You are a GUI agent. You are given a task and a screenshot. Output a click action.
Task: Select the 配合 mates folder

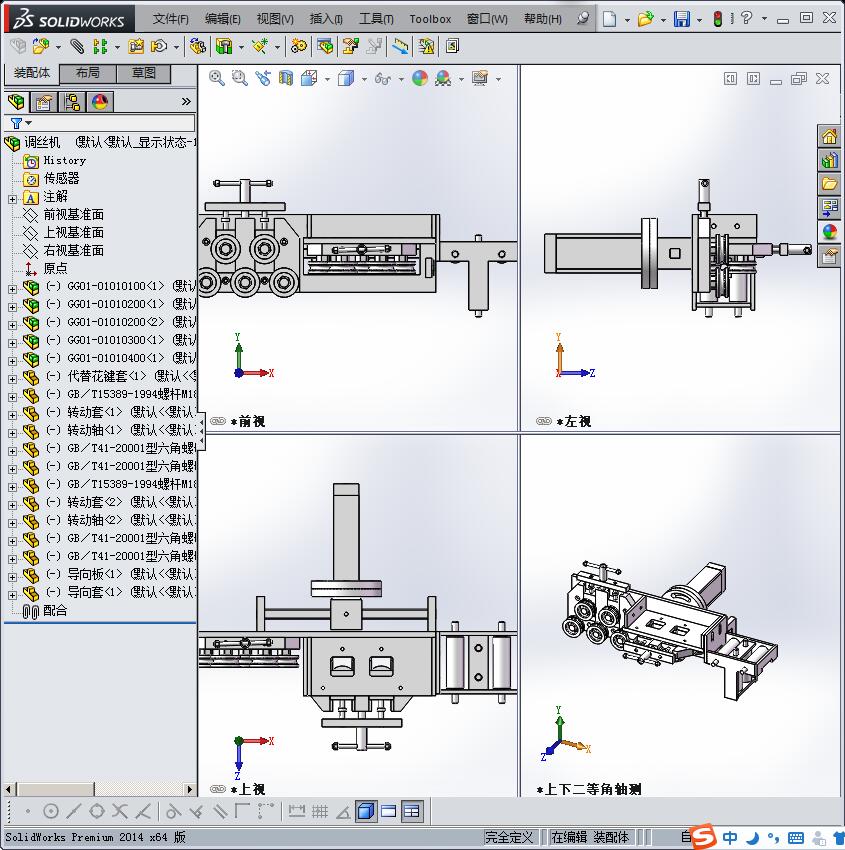[55, 610]
